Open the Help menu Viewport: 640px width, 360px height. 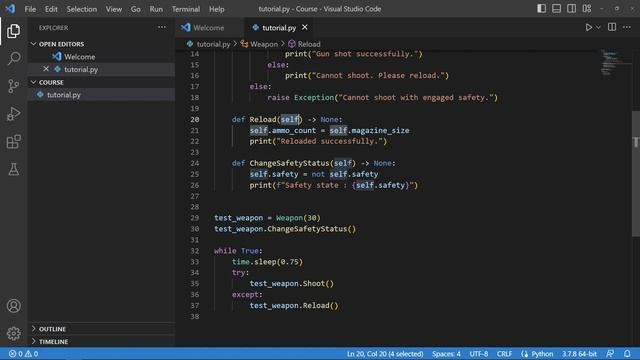pyautogui.click(x=217, y=9)
